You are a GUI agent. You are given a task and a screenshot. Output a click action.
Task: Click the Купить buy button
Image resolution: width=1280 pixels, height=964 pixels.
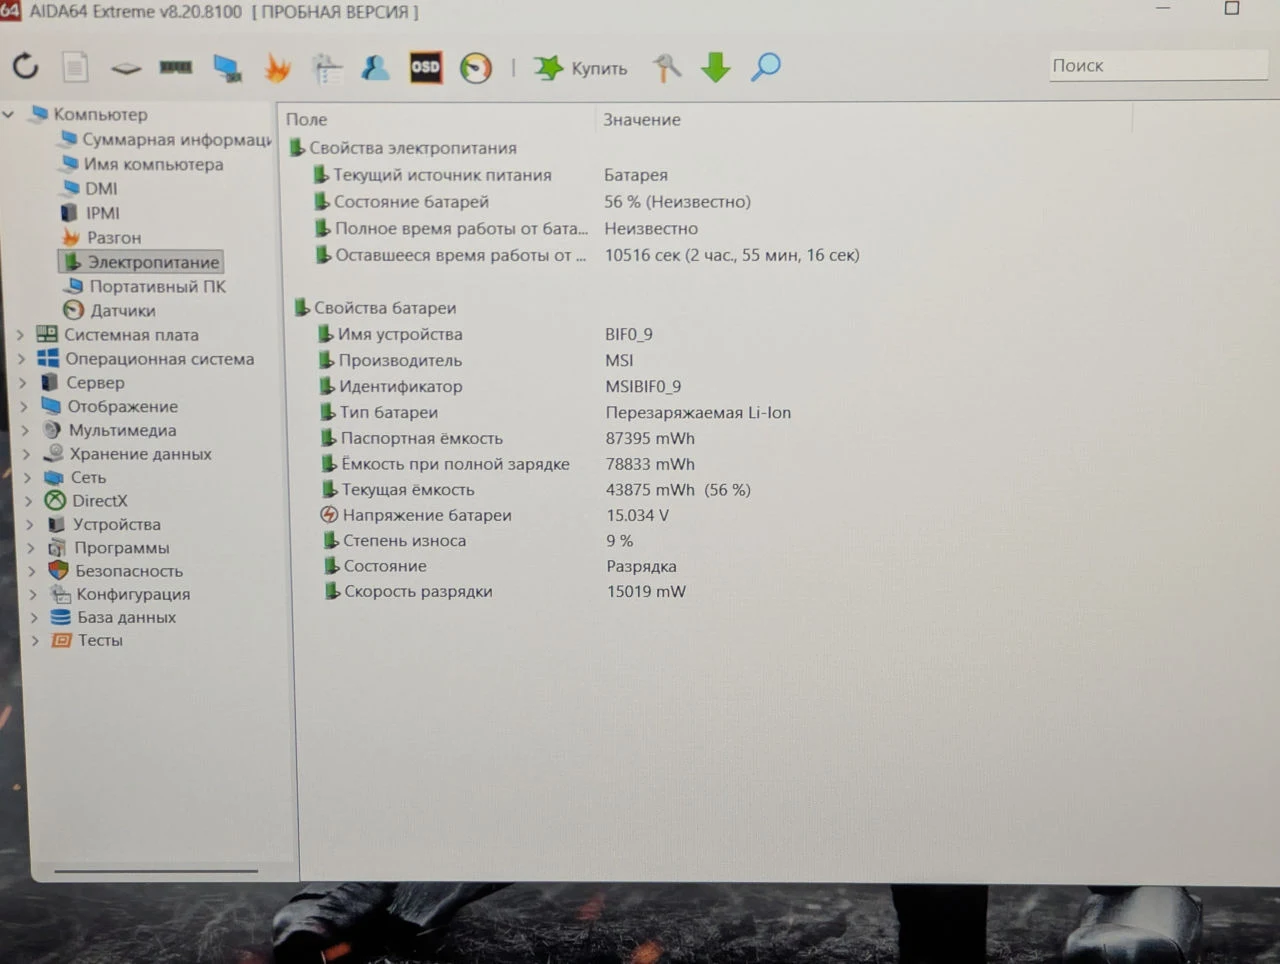coord(581,68)
